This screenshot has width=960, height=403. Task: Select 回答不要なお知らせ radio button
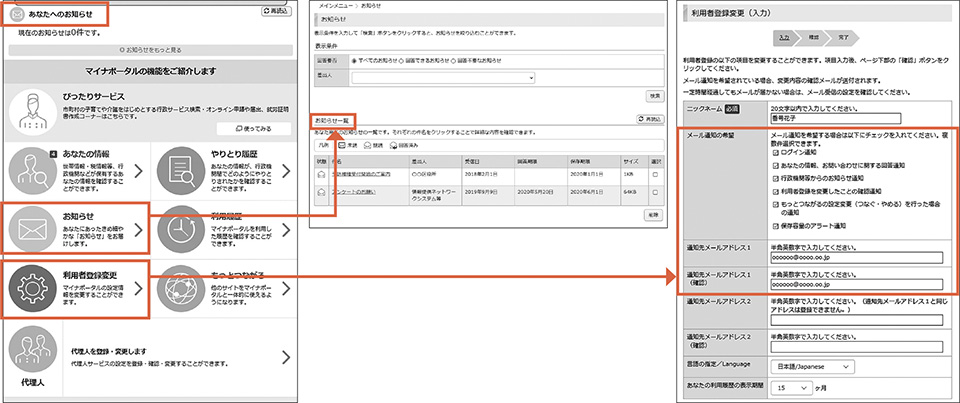coord(454,61)
